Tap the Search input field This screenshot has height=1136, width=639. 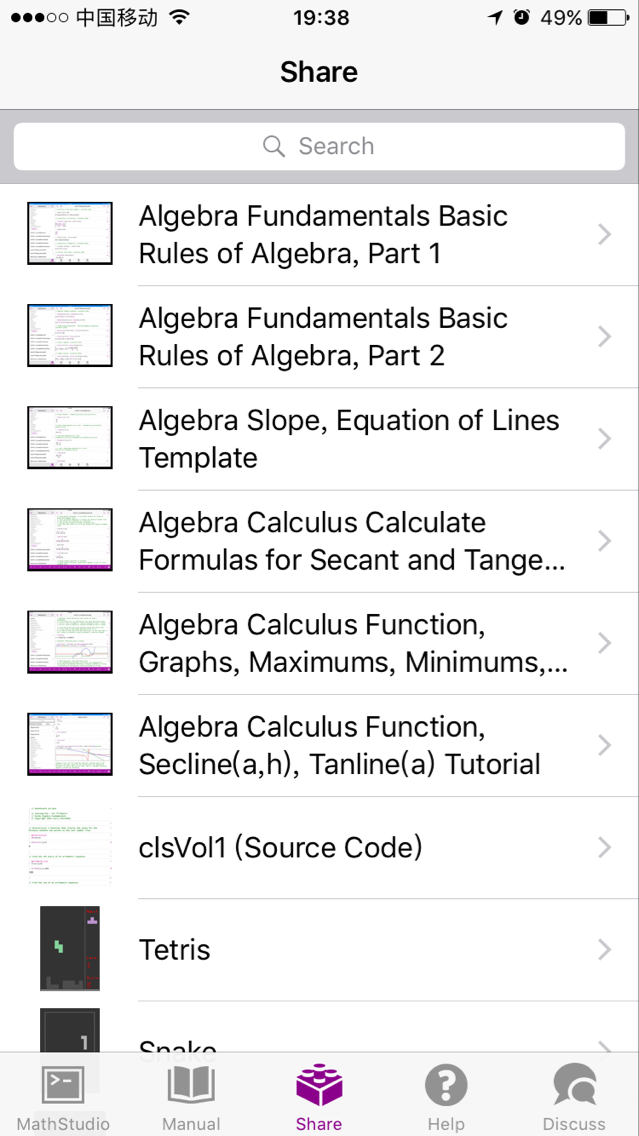(319, 146)
